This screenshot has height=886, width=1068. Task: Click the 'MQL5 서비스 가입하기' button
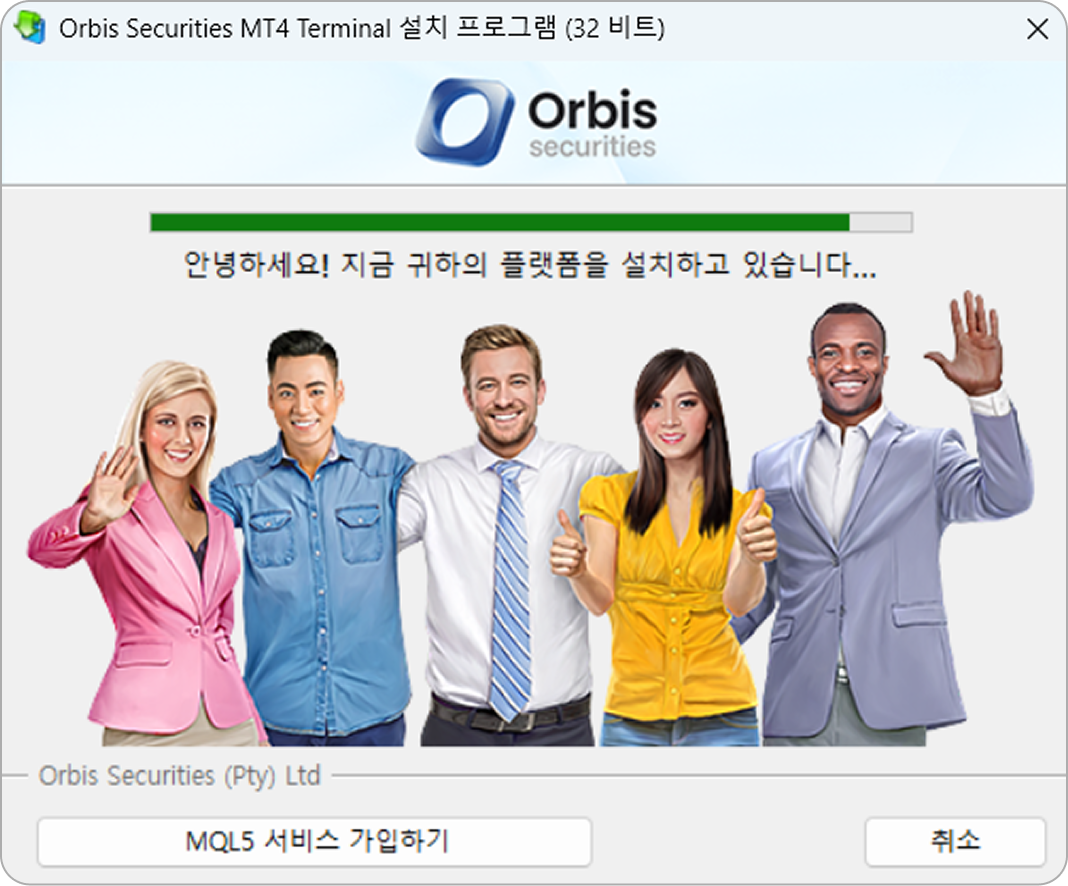315,842
